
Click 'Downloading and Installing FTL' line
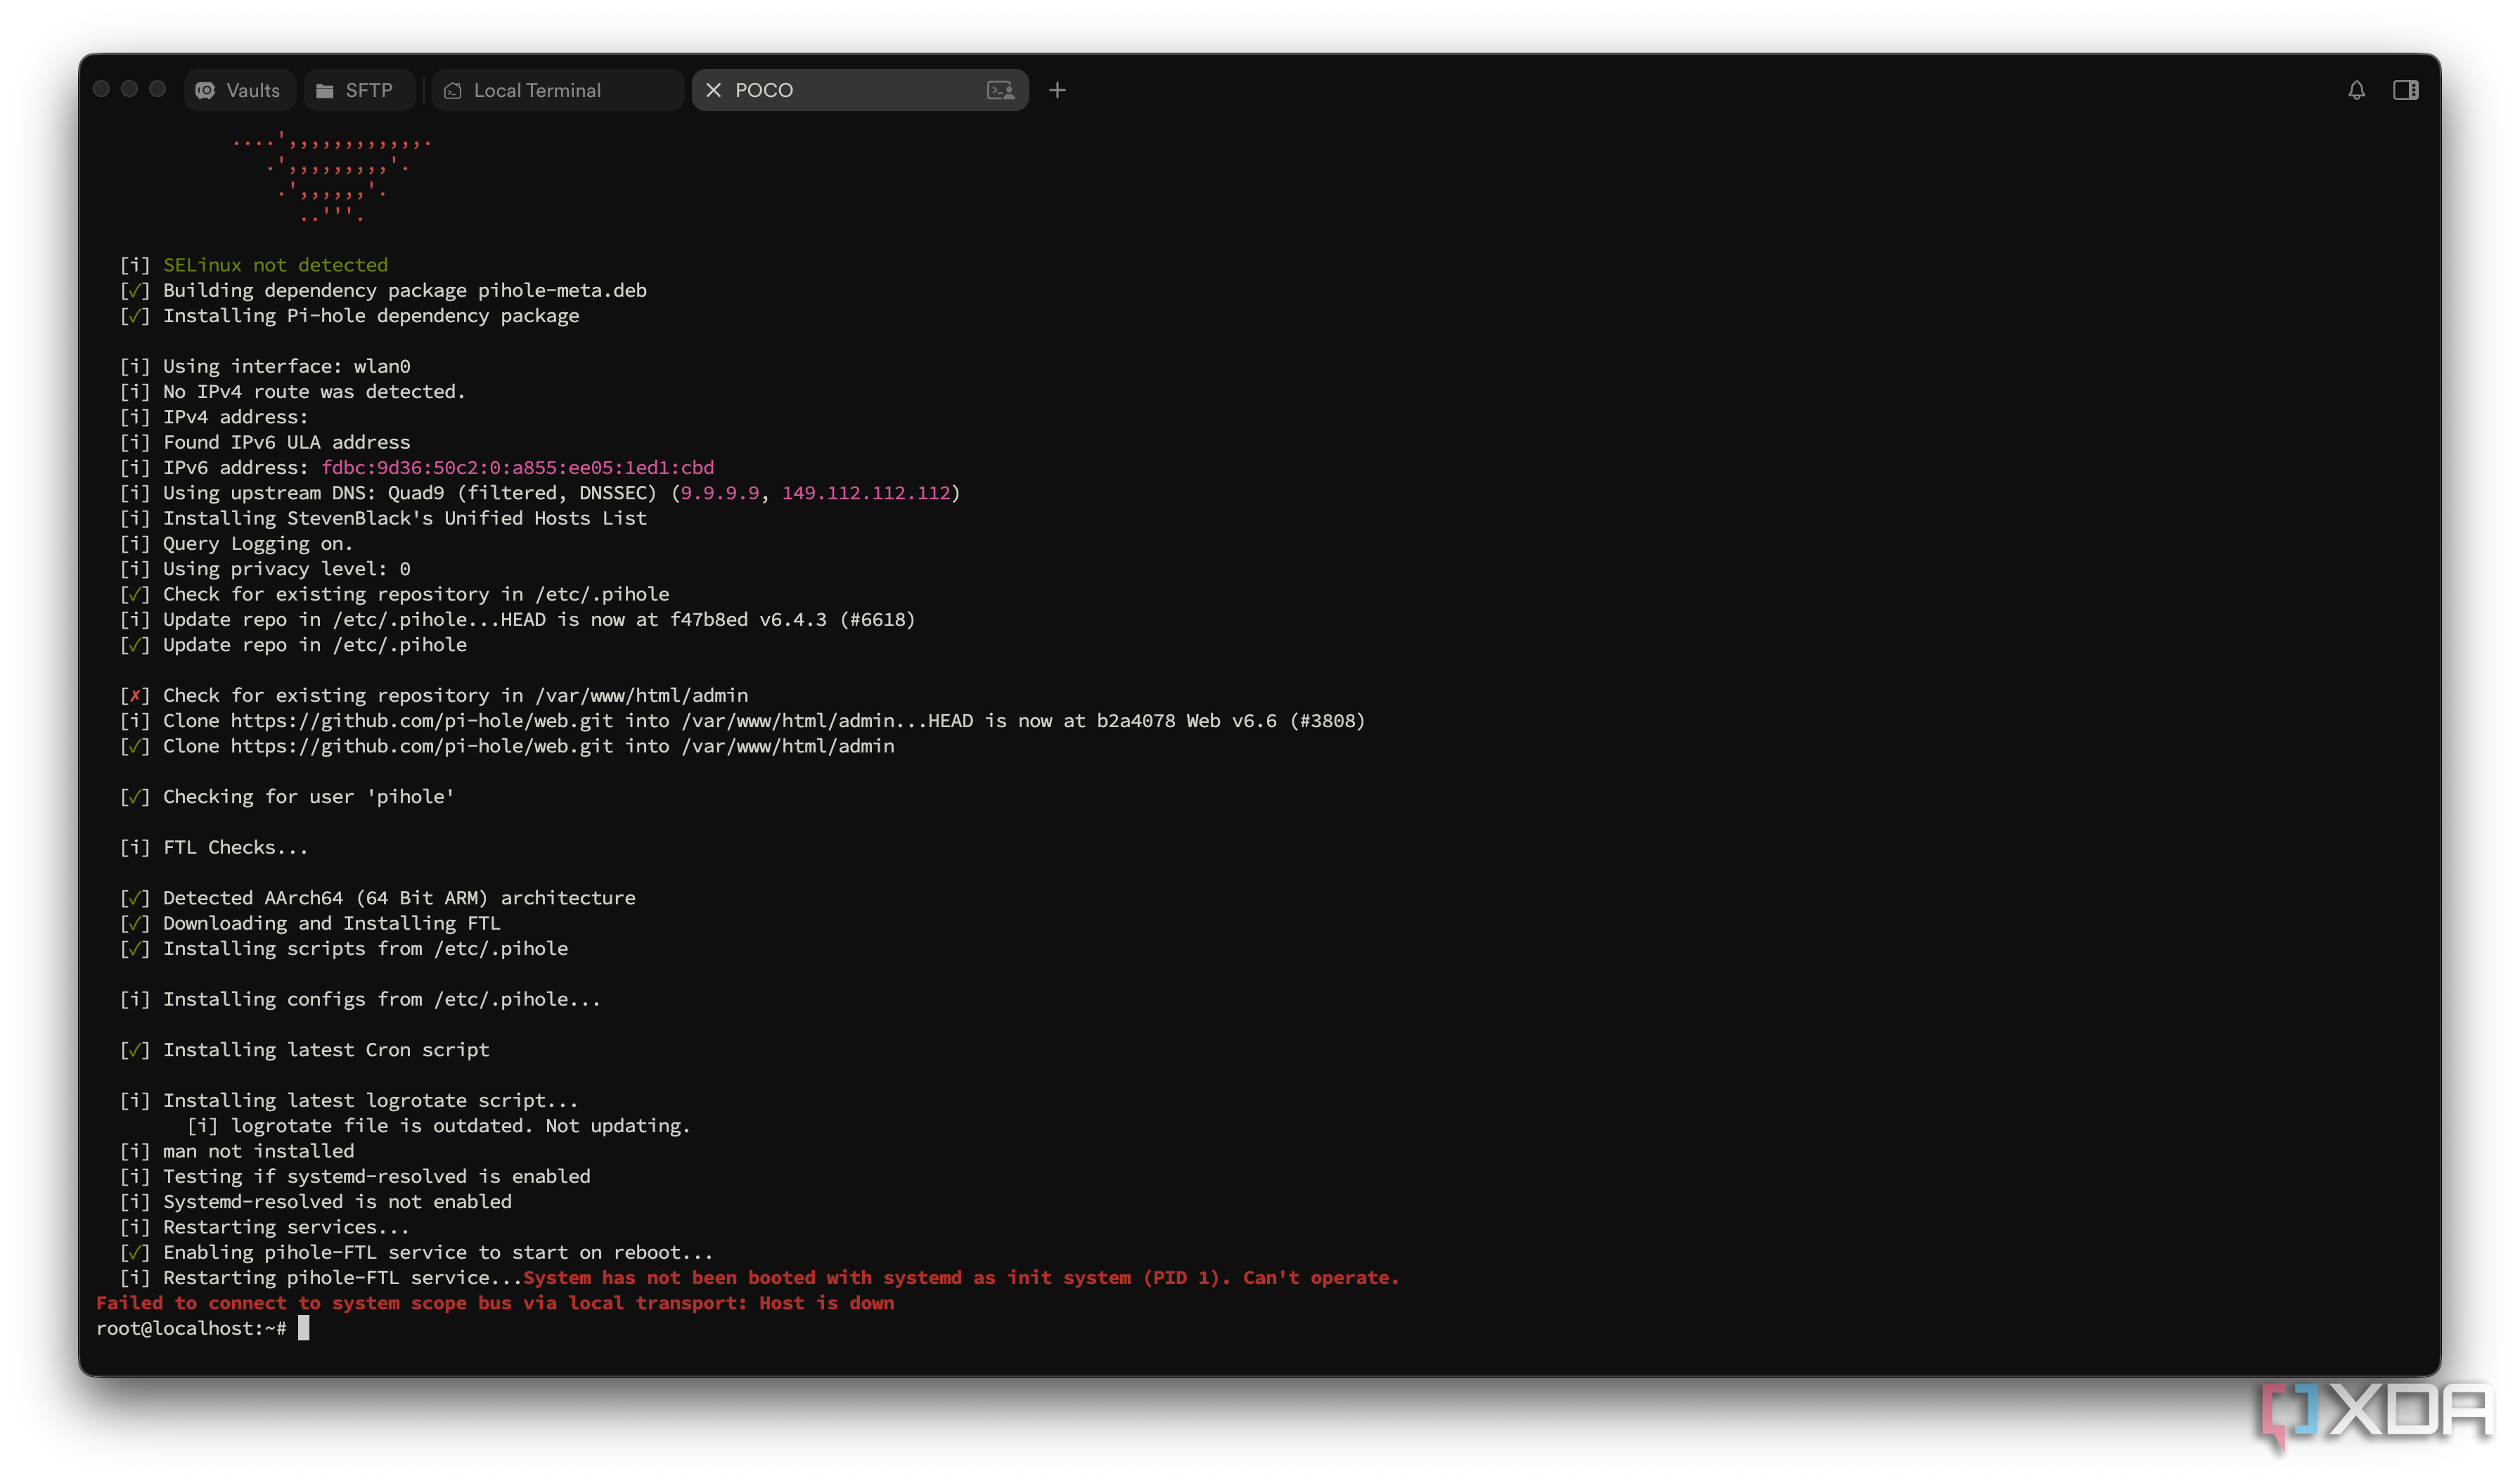click(310, 923)
